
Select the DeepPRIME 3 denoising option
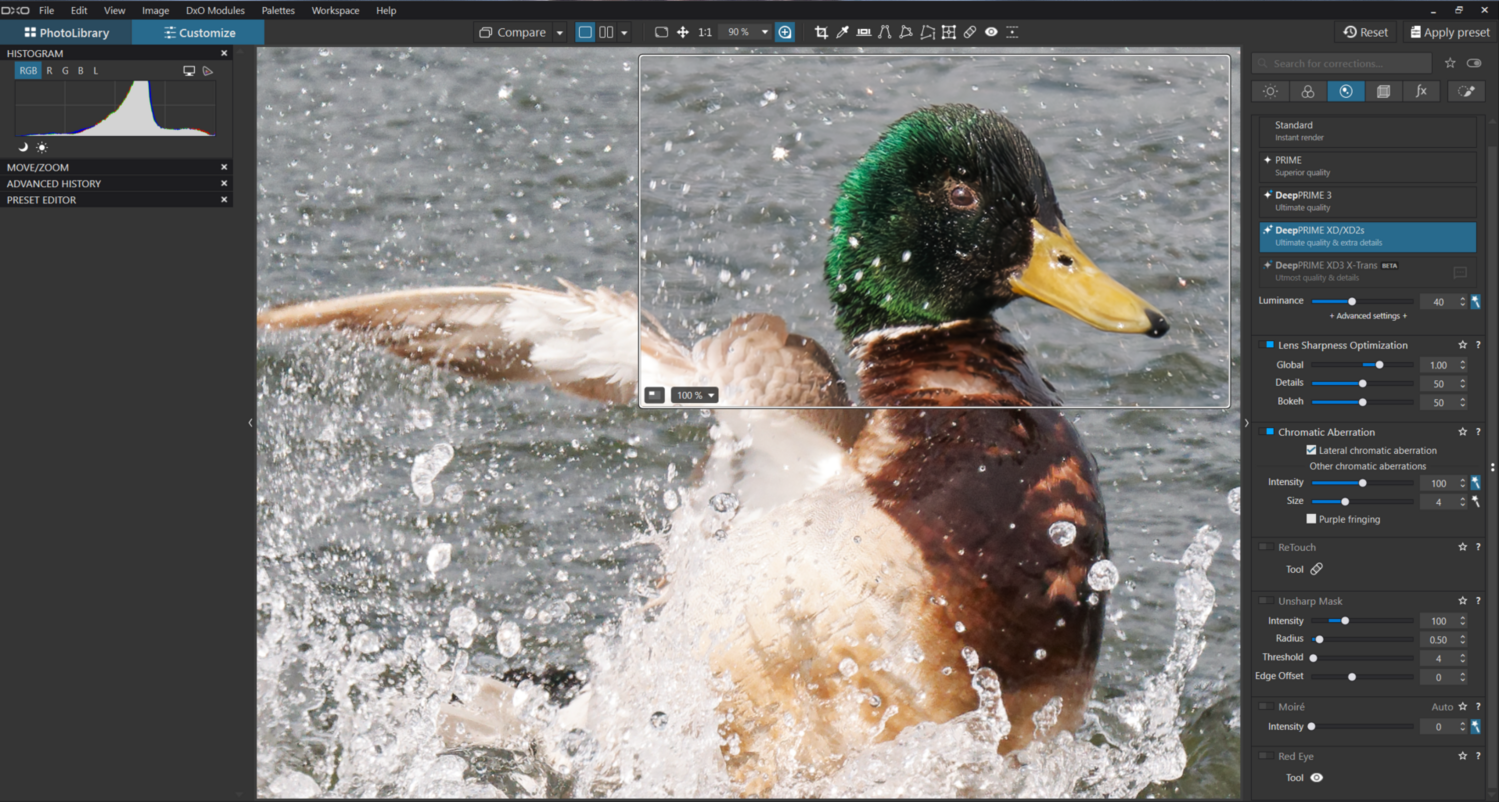1367,201
